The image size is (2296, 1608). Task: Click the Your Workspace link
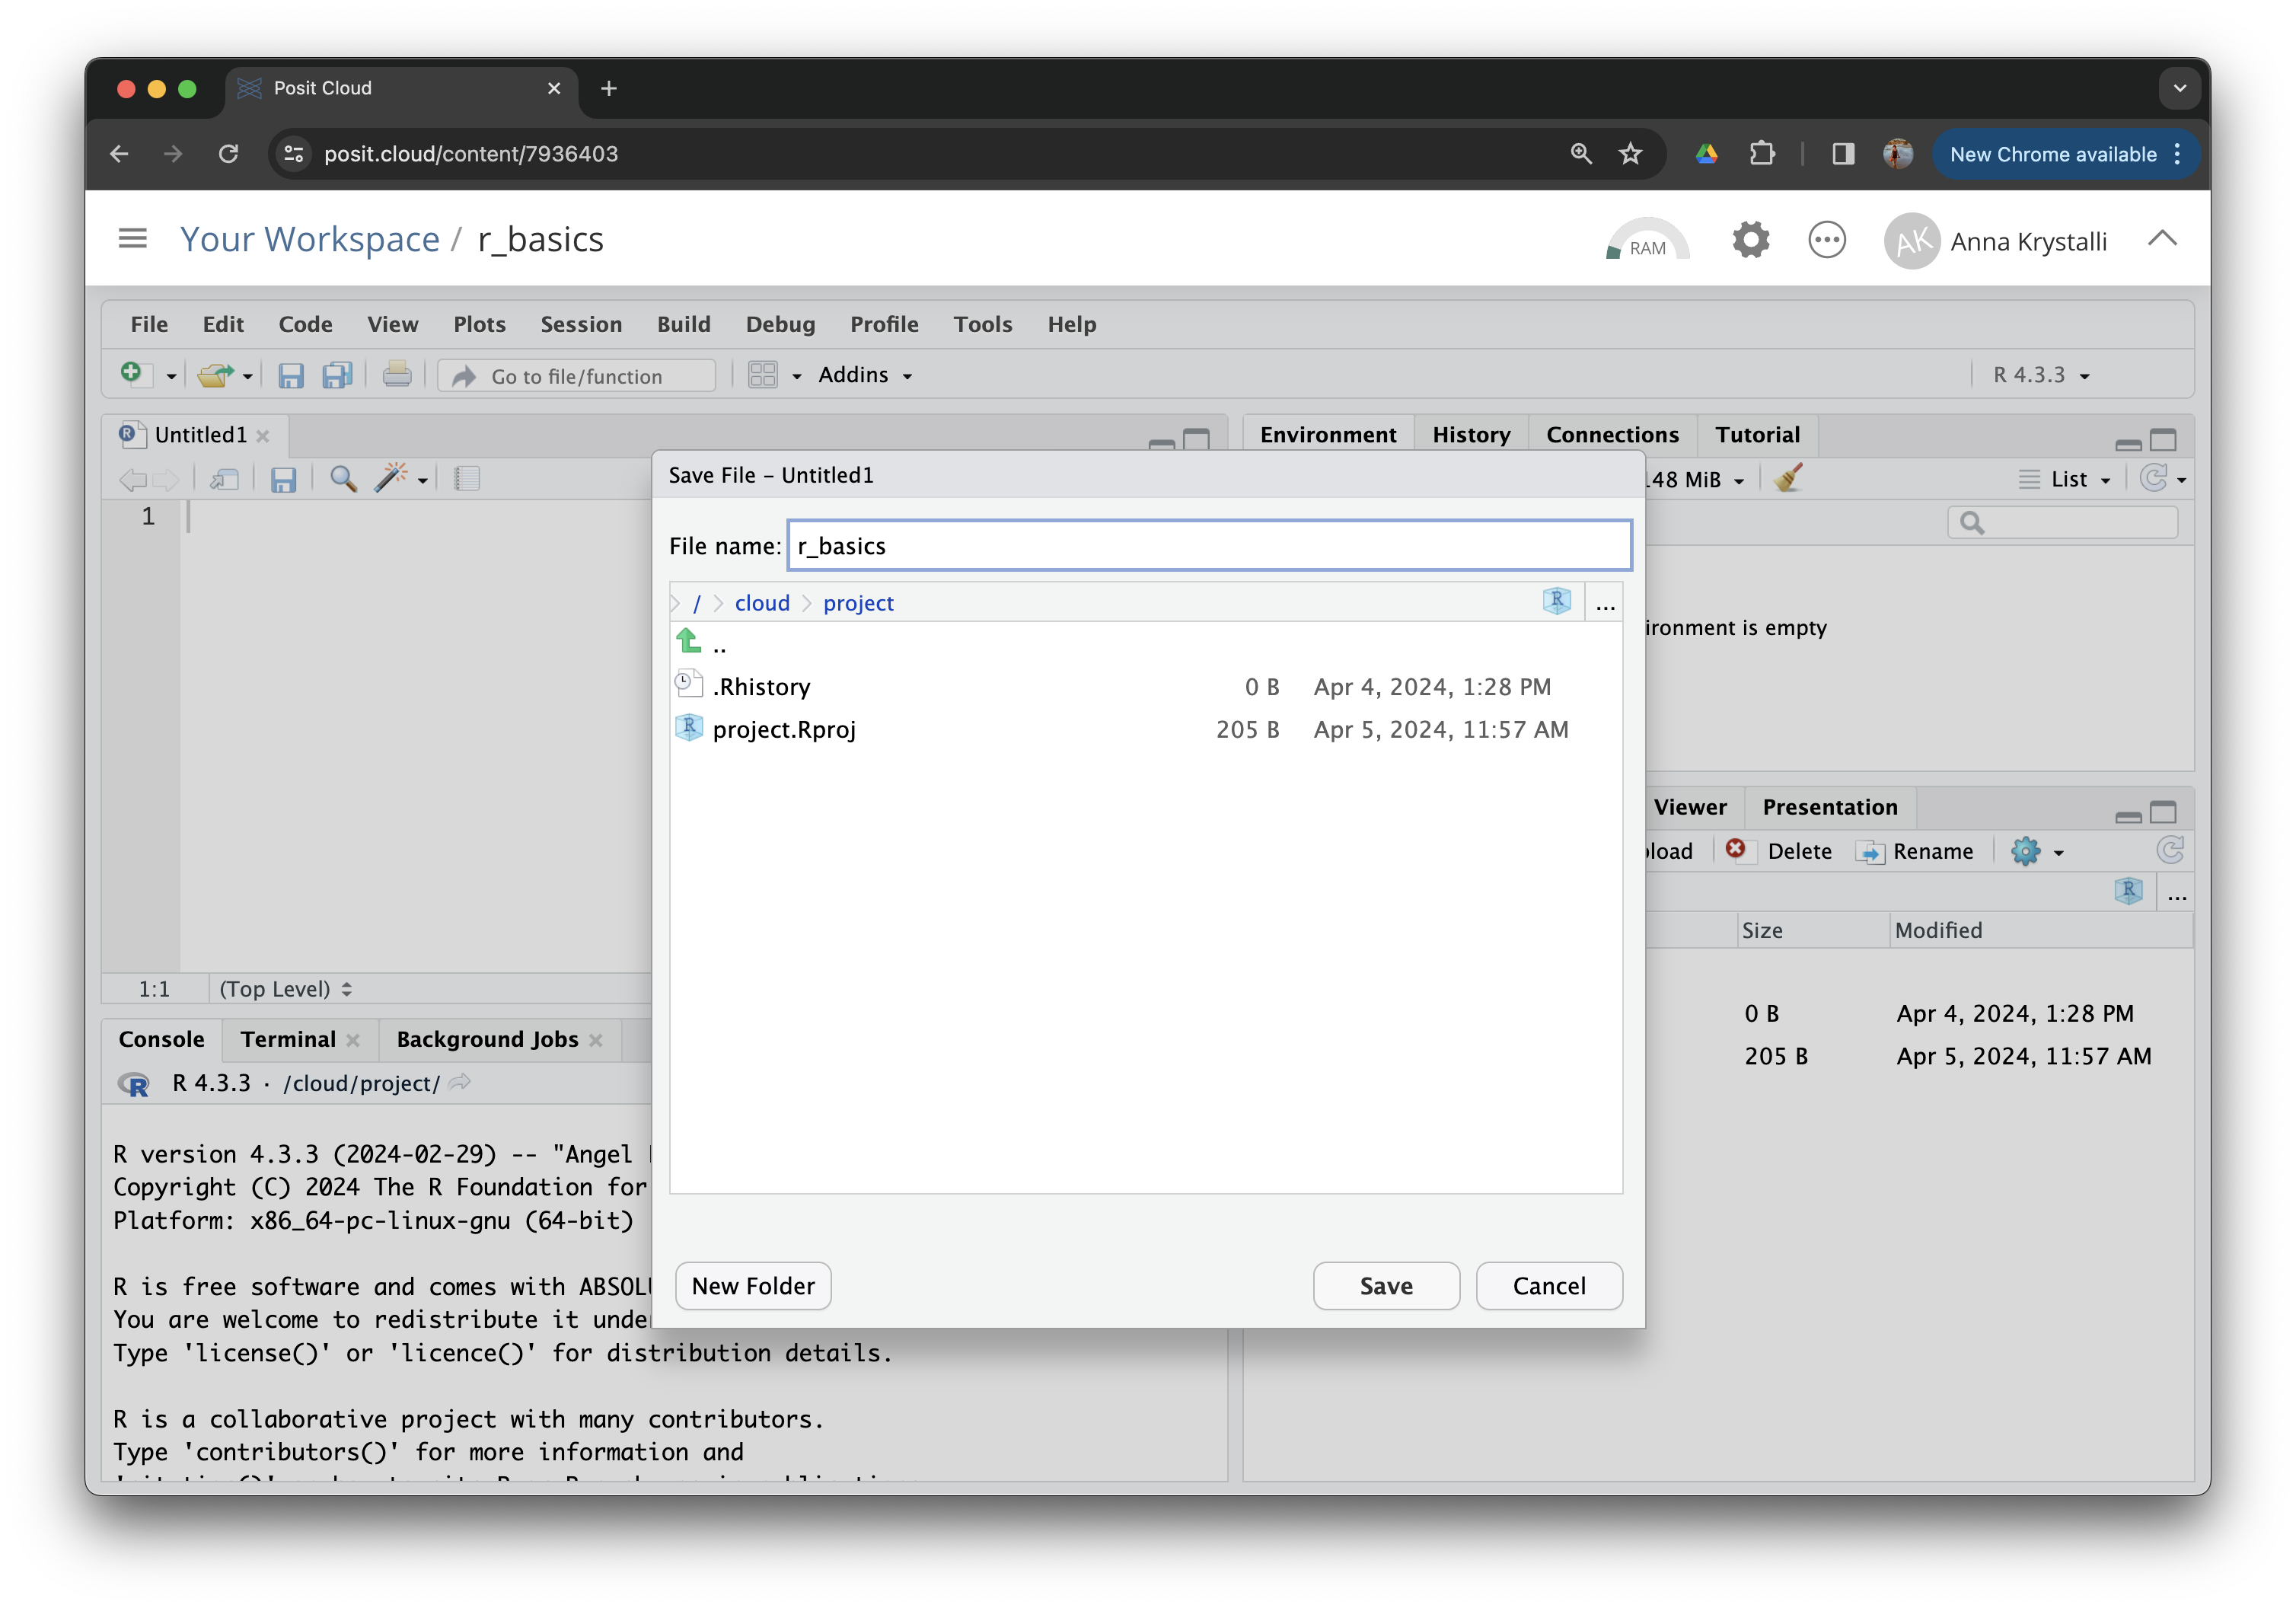pyautogui.click(x=310, y=240)
